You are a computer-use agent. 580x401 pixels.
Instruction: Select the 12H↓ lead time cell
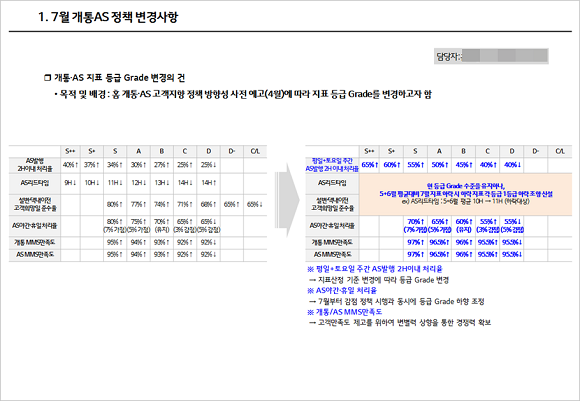138,183
